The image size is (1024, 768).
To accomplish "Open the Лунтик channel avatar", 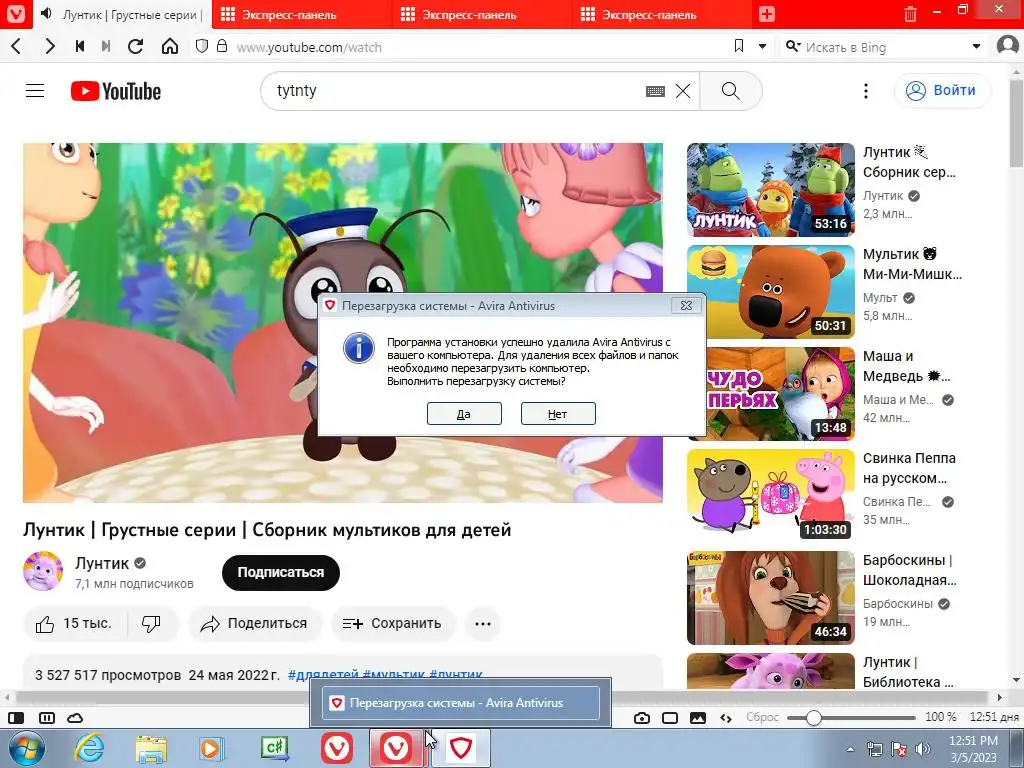I will [x=43, y=570].
